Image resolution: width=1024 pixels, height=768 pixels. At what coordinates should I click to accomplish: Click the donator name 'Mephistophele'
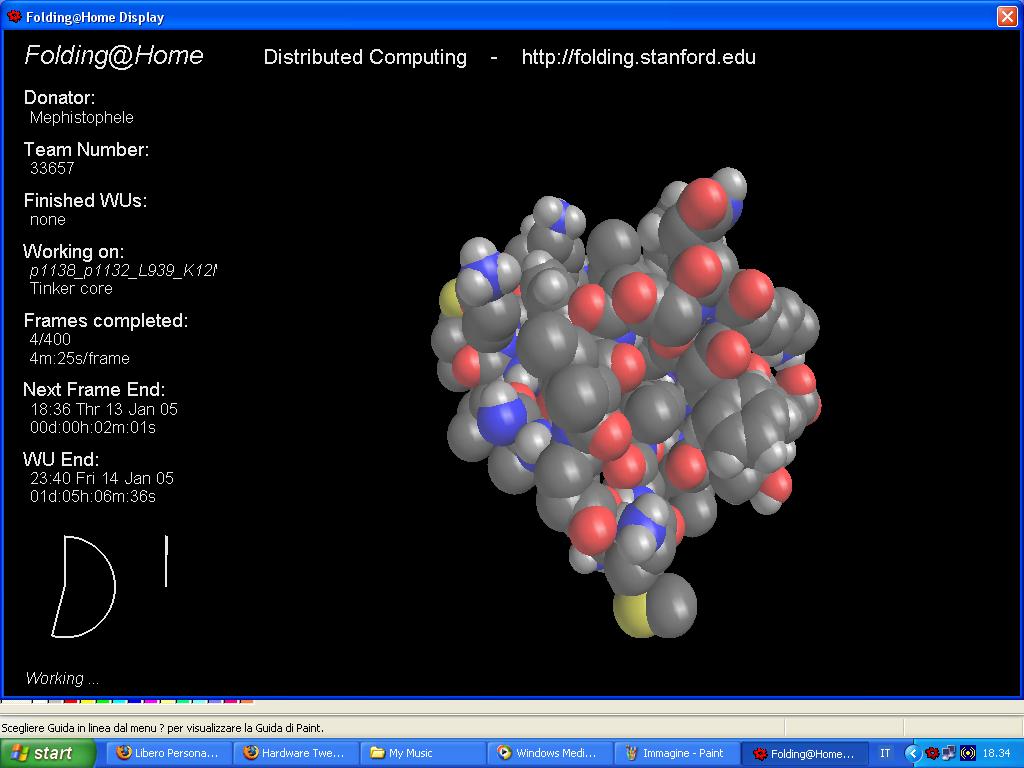click(x=82, y=118)
